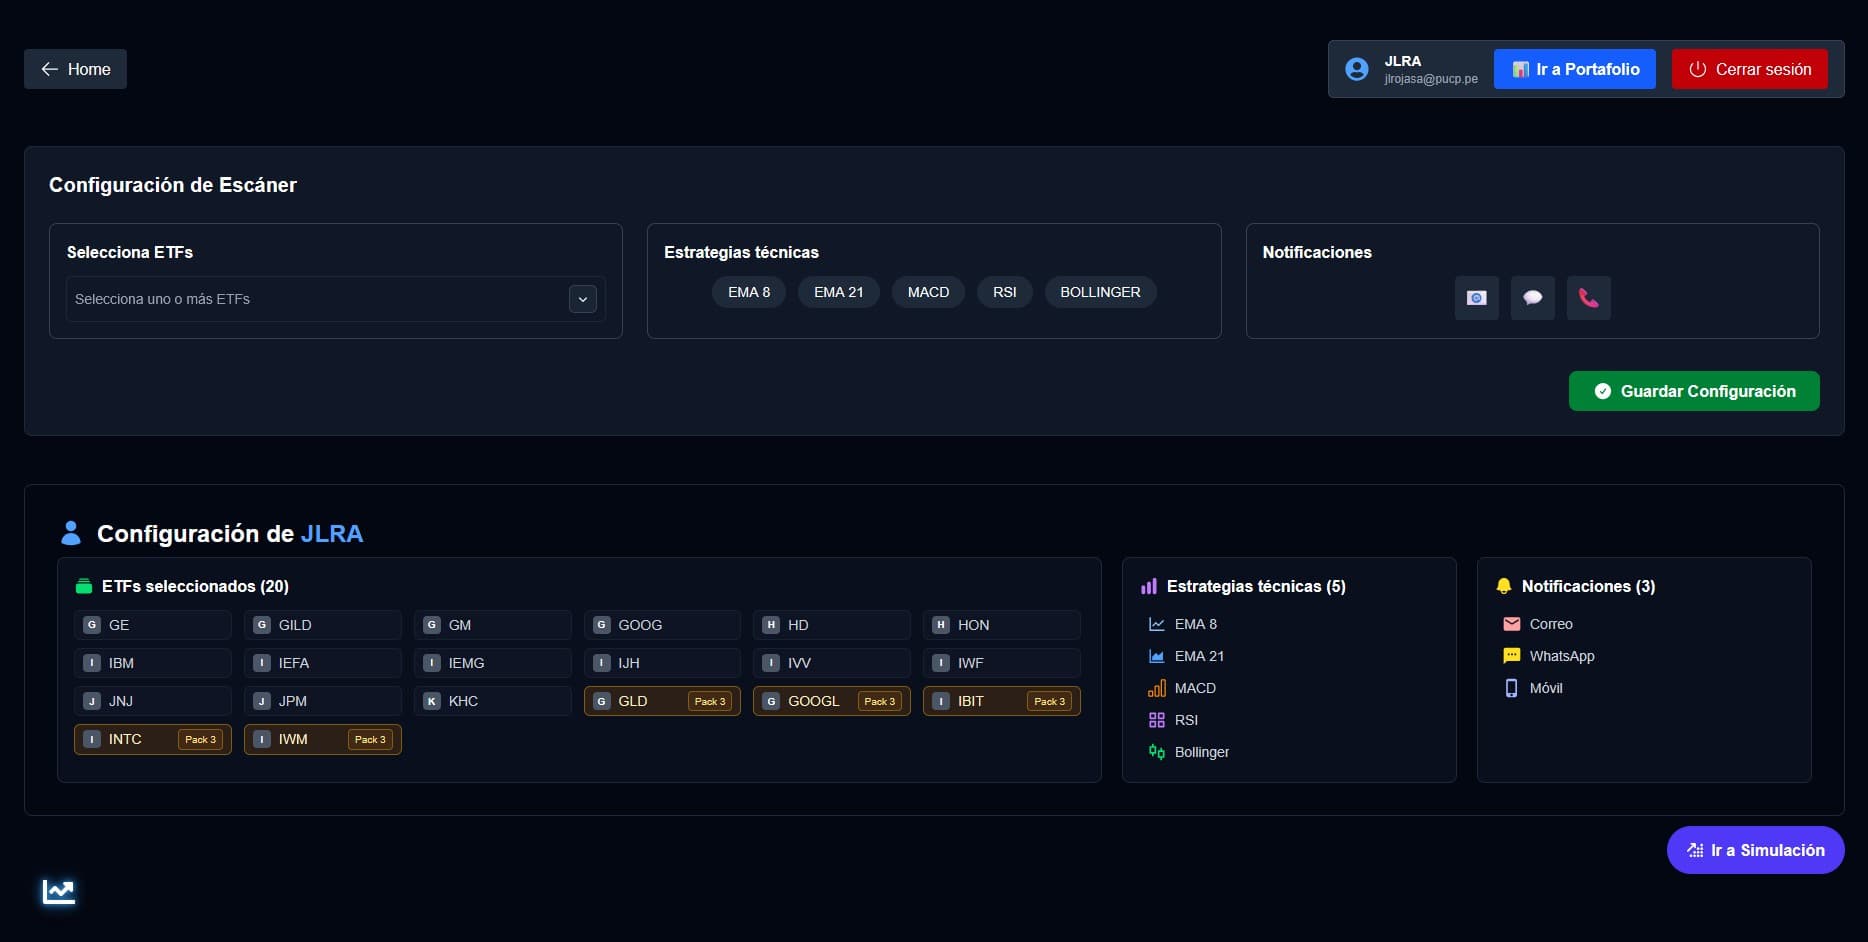Toggle the EMA 8 strategy pill
The height and width of the screenshot is (942, 1868).
coord(748,292)
